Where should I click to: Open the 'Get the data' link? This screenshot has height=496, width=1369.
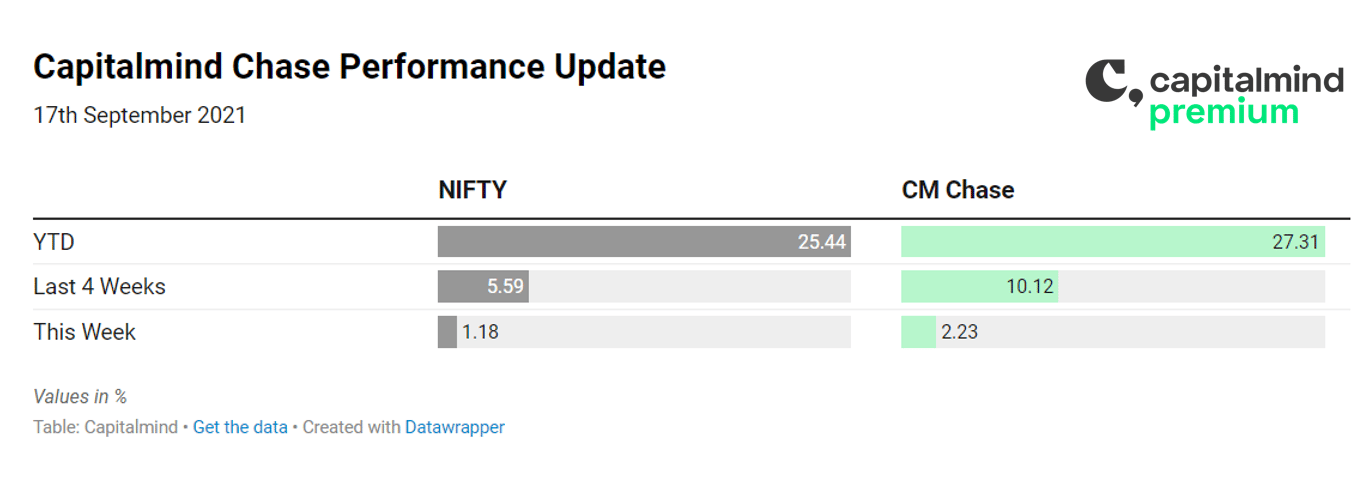240,427
